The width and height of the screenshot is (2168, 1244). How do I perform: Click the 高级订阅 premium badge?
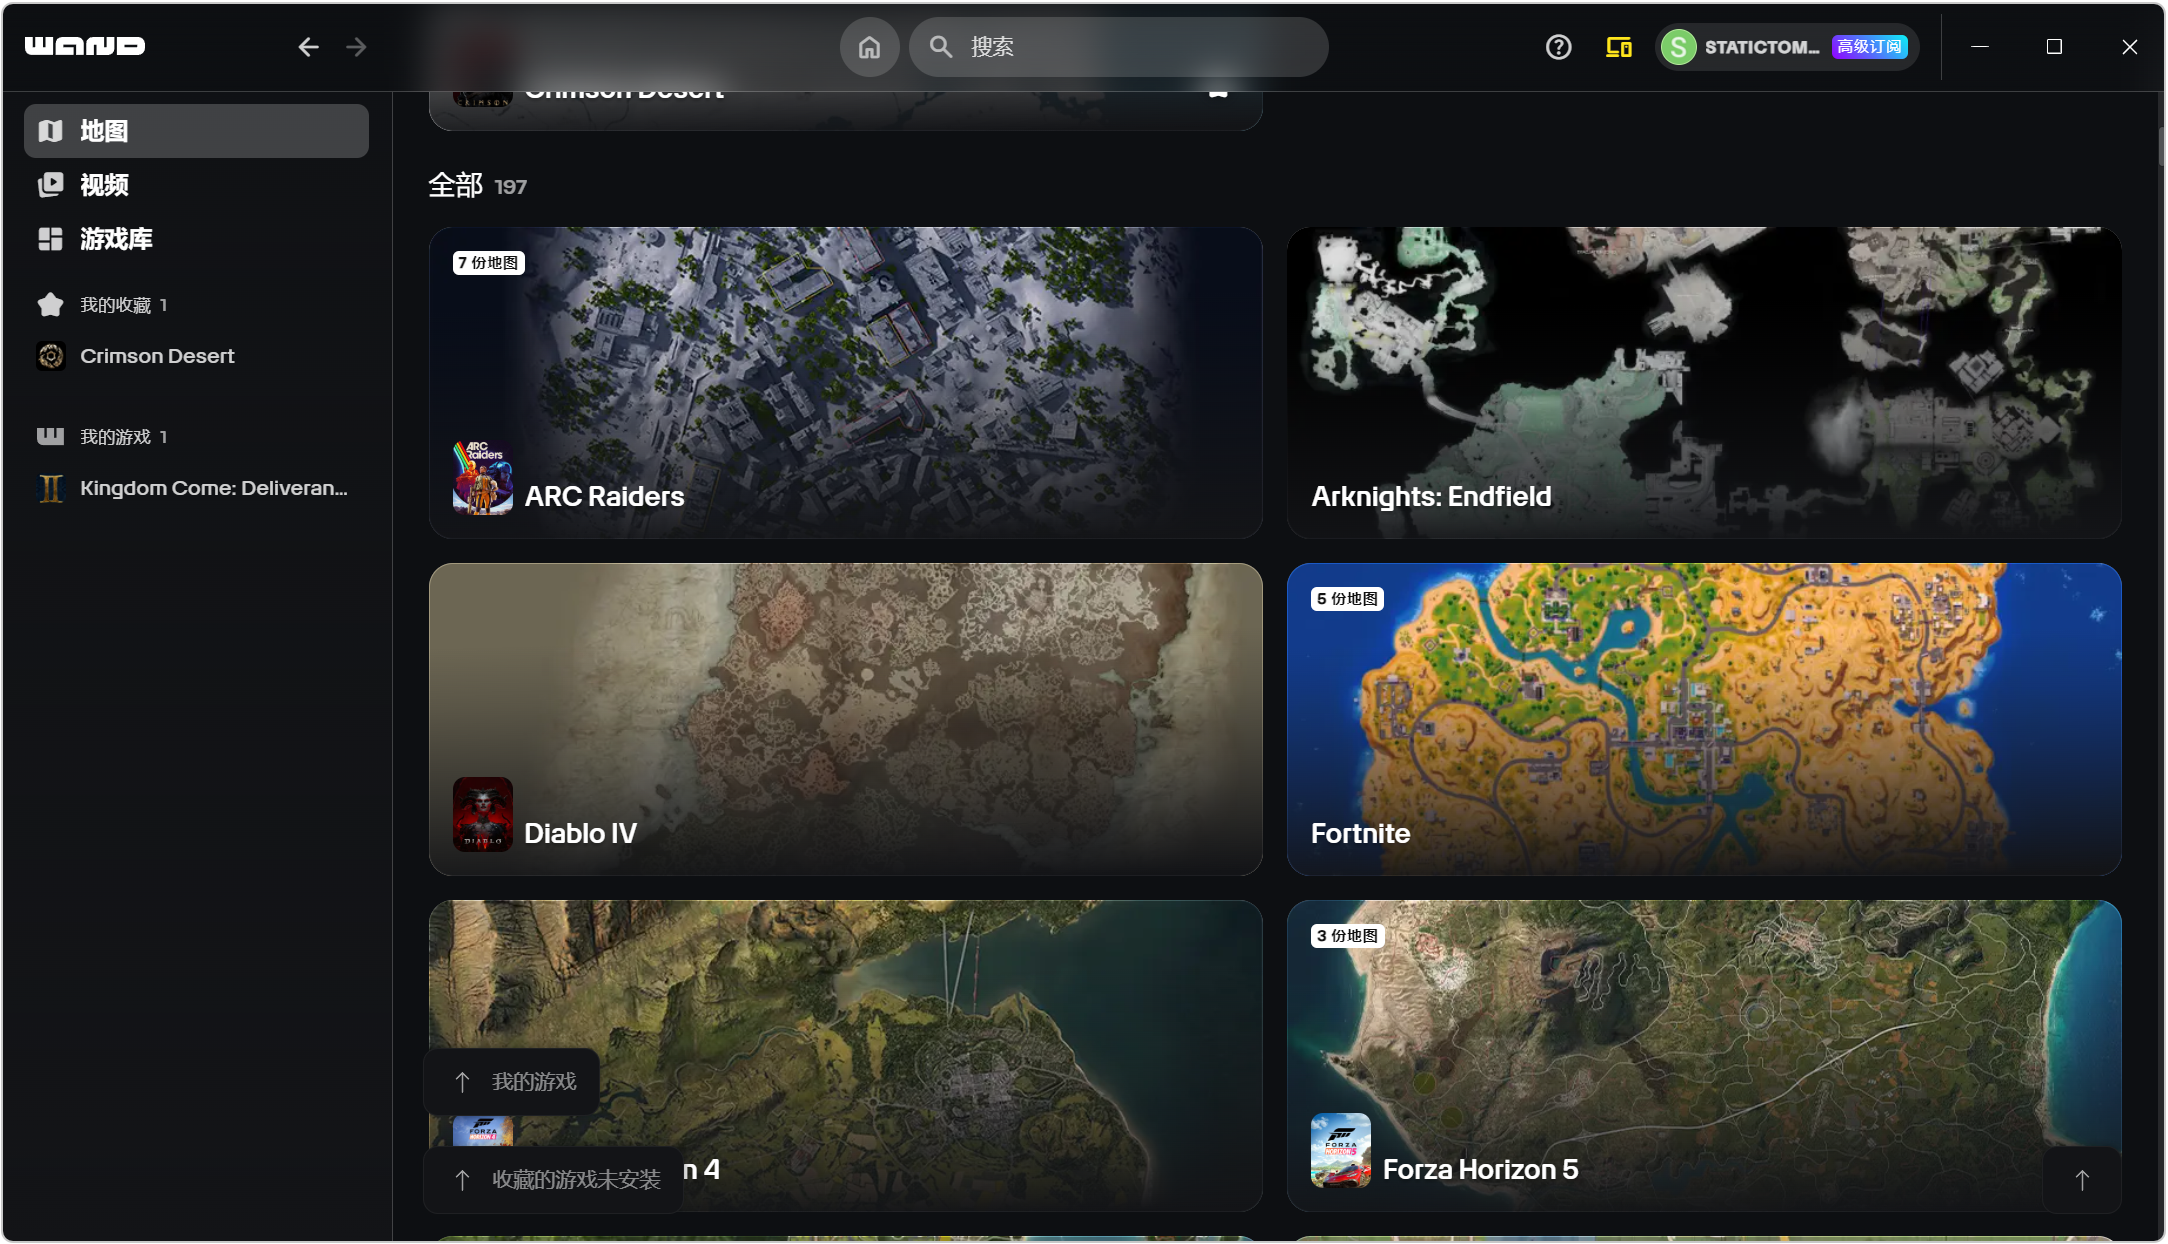click(1869, 47)
